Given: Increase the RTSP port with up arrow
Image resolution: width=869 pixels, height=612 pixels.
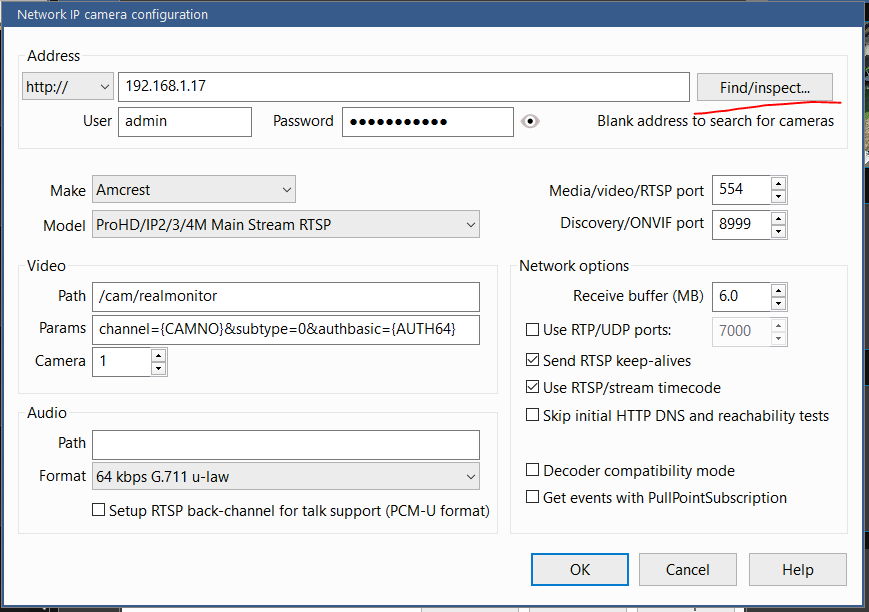Looking at the screenshot, I should [779, 183].
